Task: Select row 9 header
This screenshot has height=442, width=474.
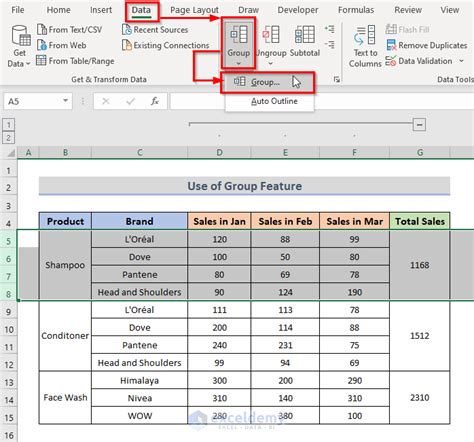Action: pos(9,312)
